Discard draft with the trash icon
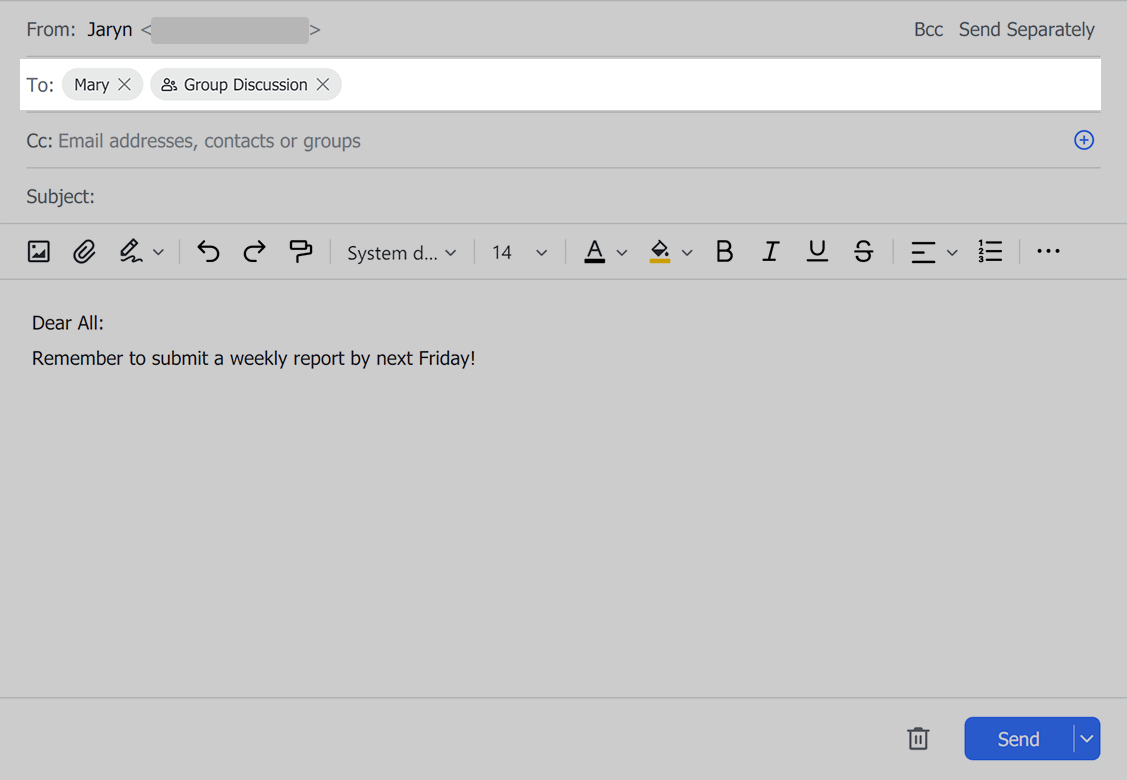Image resolution: width=1127 pixels, height=780 pixels. (x=918, y=739)
